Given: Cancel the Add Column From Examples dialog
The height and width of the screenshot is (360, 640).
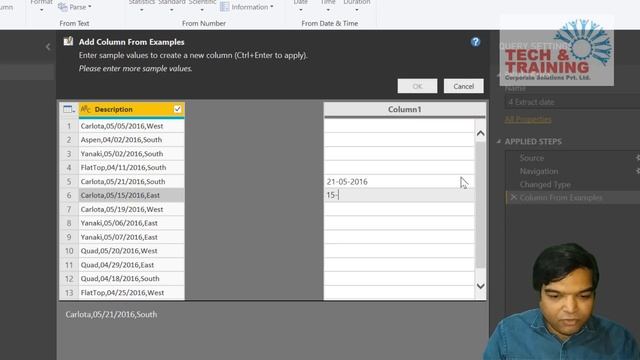Looking at the screenshot, I should click(x=463, y=86).
